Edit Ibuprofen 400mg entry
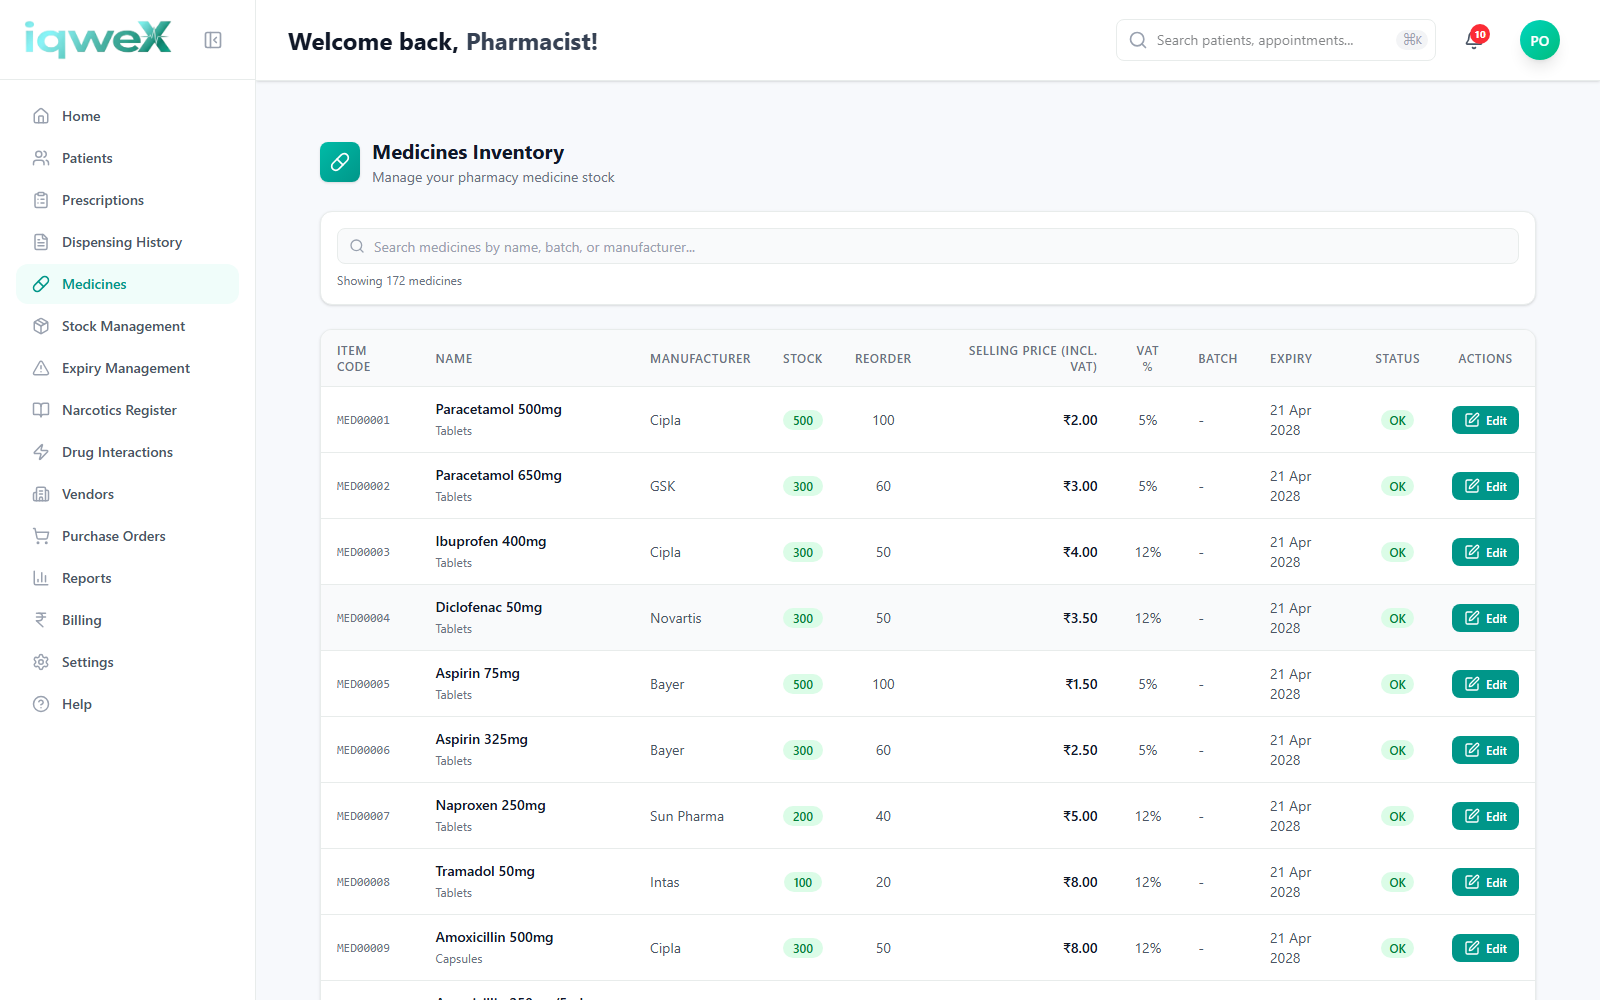 point(1485,552)
